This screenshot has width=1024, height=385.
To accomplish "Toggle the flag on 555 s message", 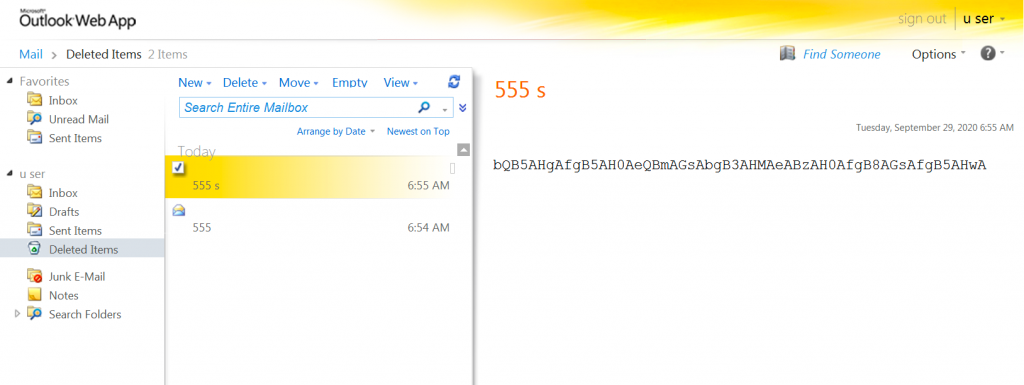I will click(453, 168).
